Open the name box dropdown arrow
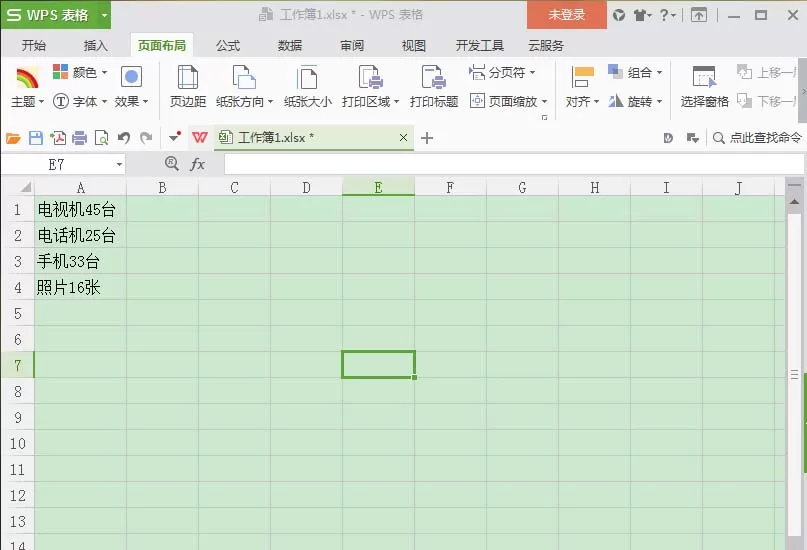The width and height of the screenshot is (807, 550). click(119, 165)
